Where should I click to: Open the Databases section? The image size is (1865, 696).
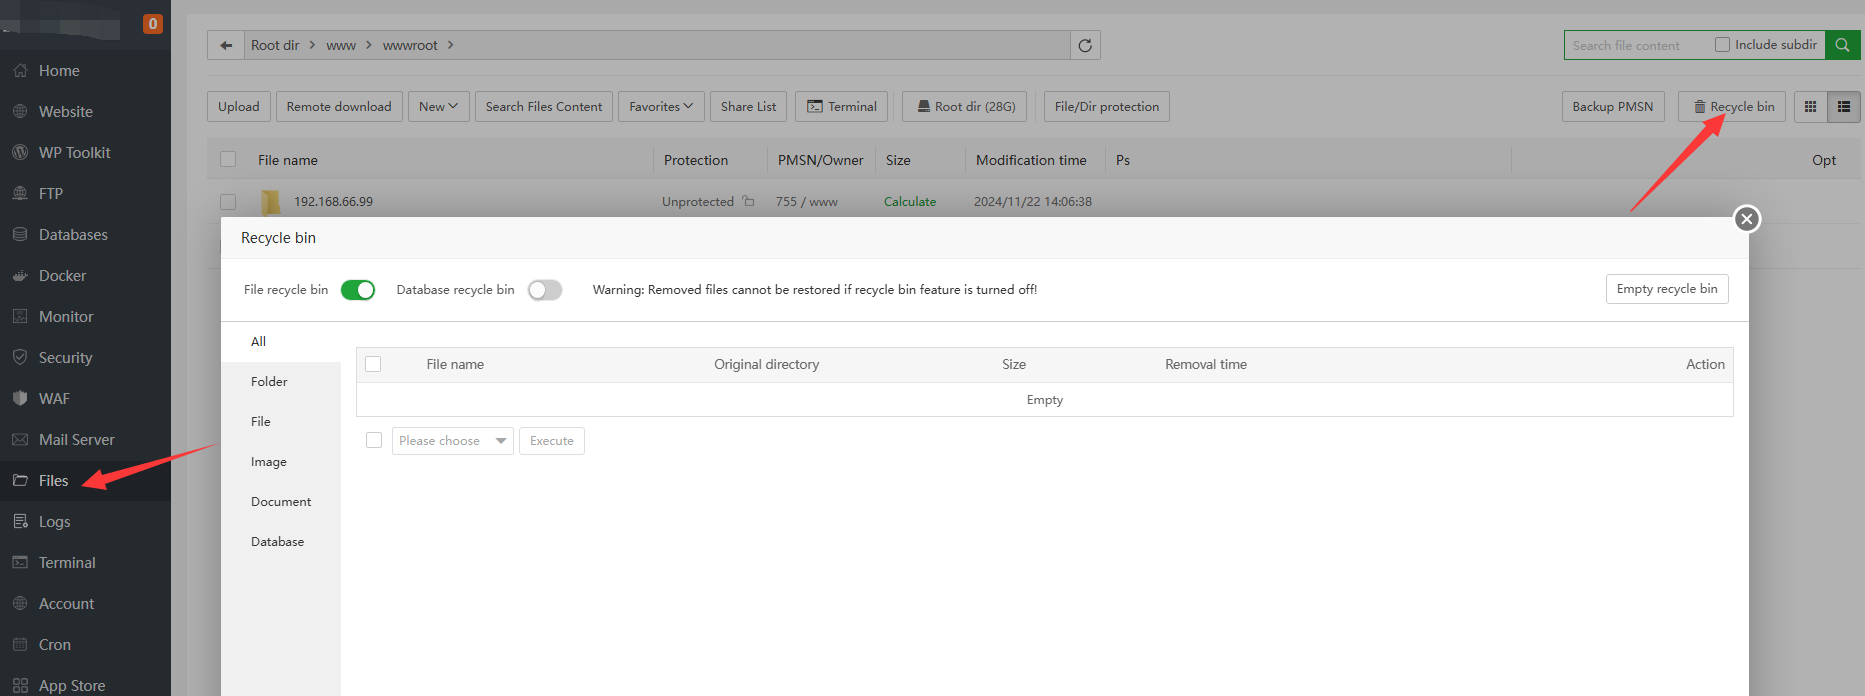pyautogui.click(x=73, y=235)
